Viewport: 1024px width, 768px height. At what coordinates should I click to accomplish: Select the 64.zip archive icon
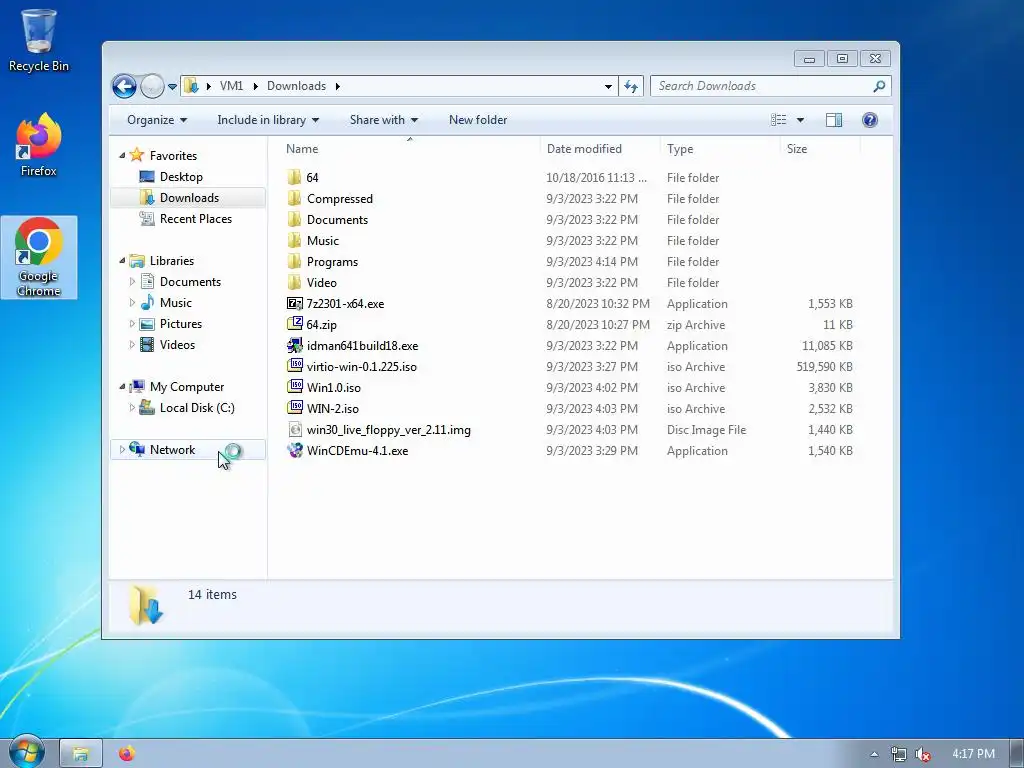[x=295, y=325]
